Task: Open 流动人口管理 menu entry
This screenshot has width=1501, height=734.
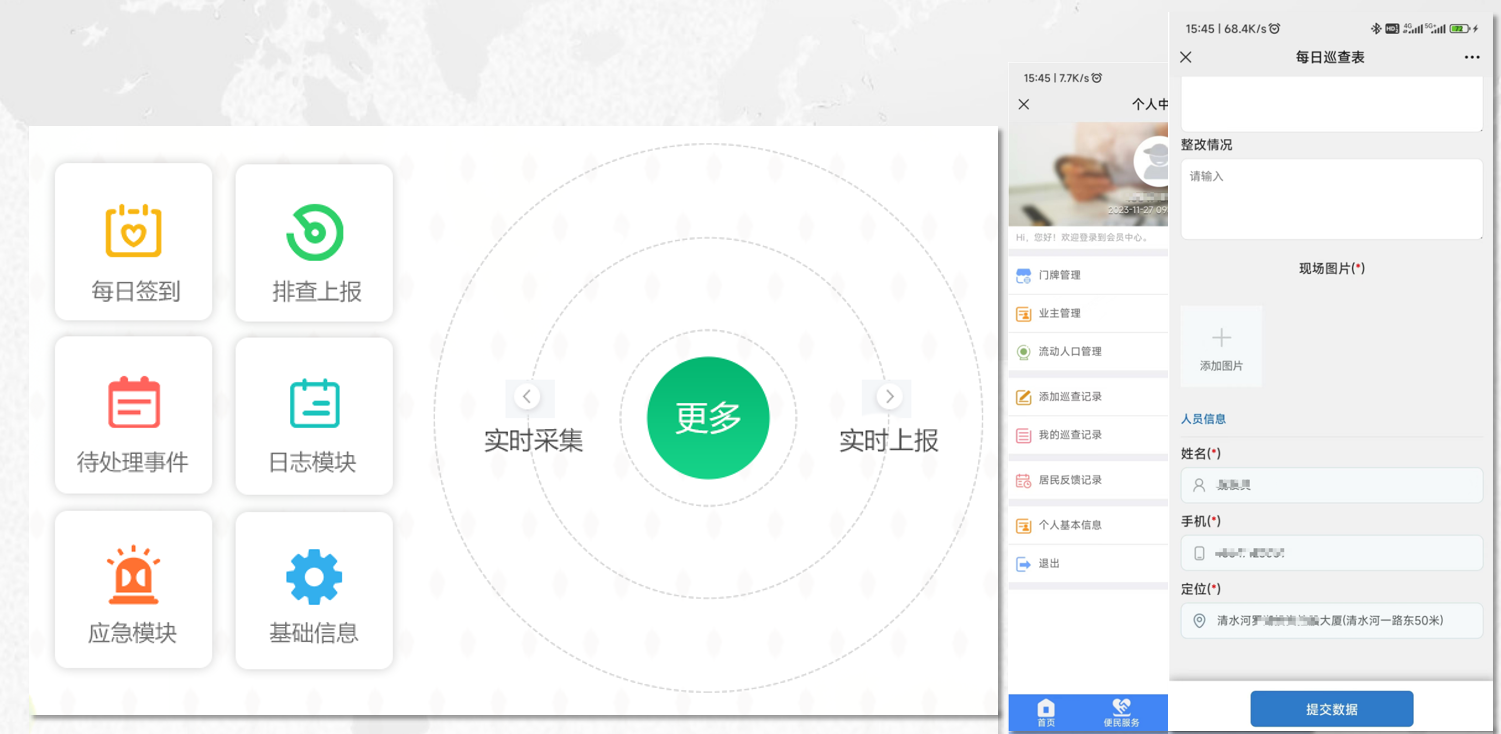Action: point(1069,352)
